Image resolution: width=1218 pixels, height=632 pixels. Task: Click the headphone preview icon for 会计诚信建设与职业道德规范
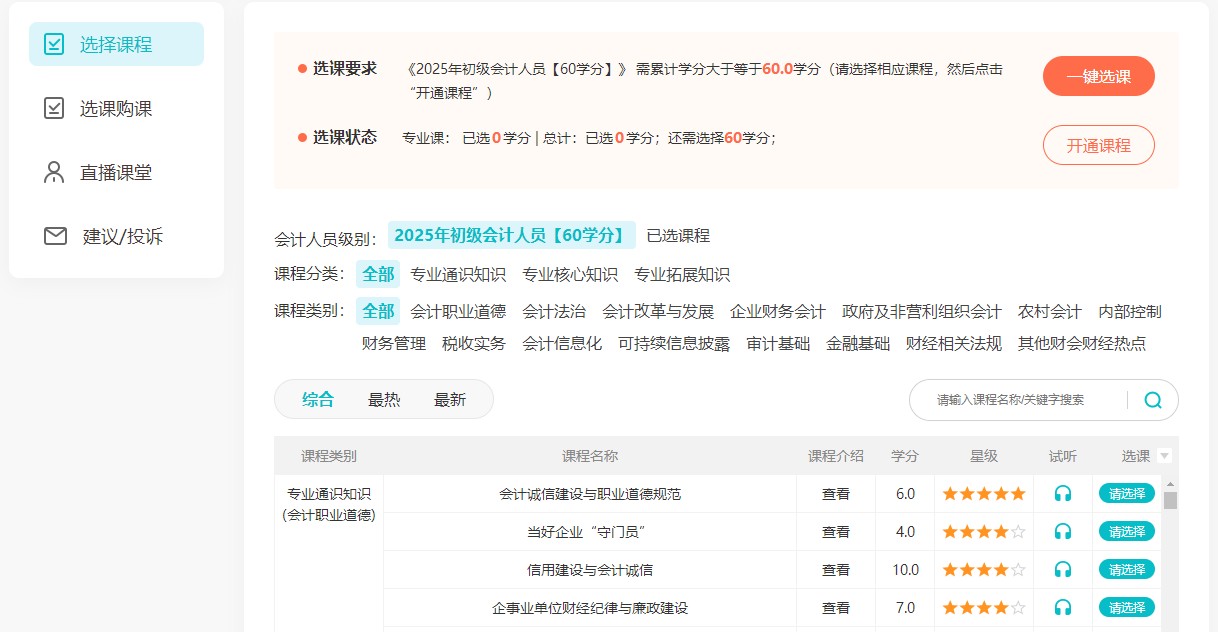tap(1062, 493)
